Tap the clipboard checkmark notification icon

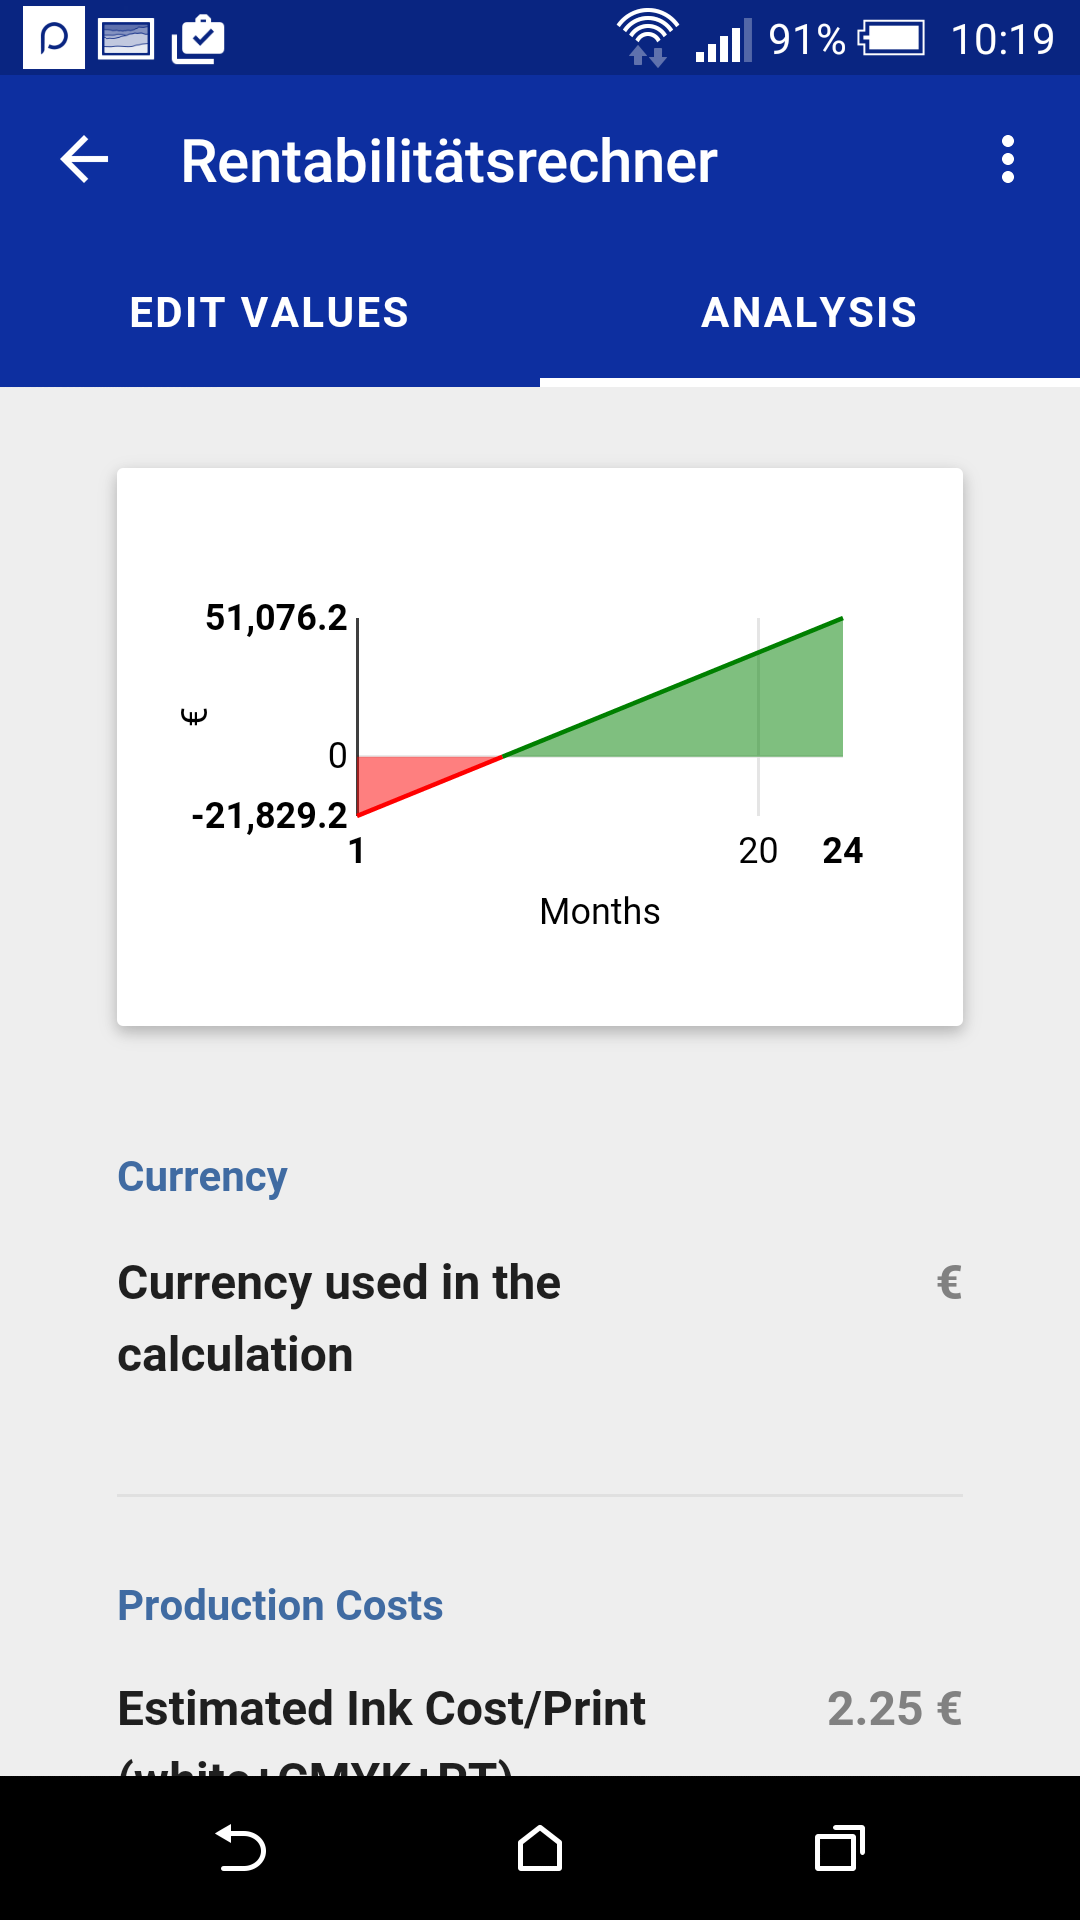(198, 39)
